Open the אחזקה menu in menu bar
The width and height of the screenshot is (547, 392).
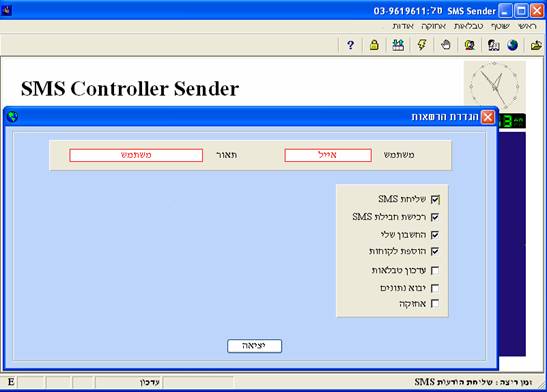(x=433, y=27)
